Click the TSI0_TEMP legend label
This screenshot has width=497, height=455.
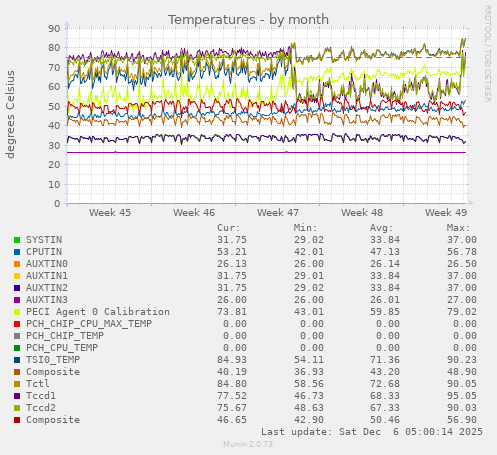point(53,360)
